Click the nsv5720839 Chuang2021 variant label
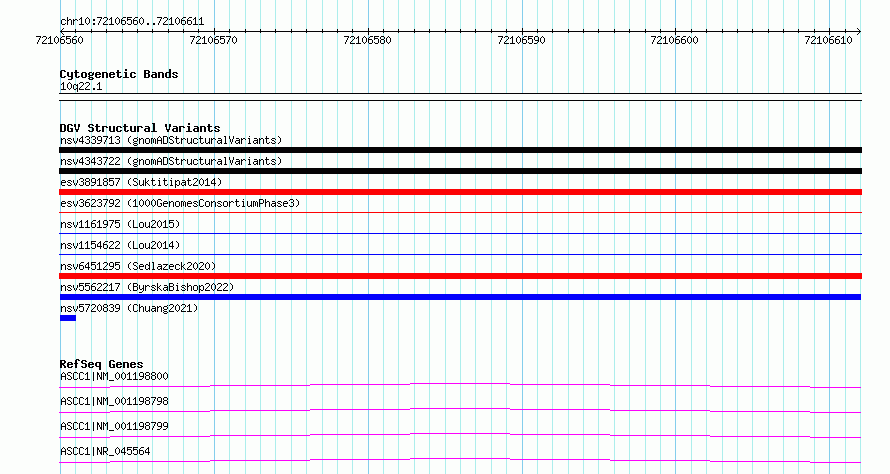Screen dimensions: 890x474 click(x=129, y=308)
